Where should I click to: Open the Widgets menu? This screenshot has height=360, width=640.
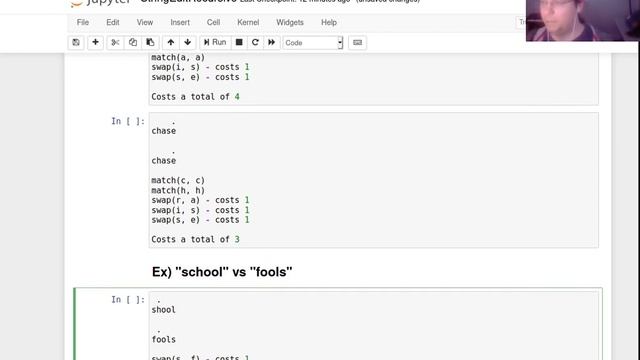tap(290, 22)
